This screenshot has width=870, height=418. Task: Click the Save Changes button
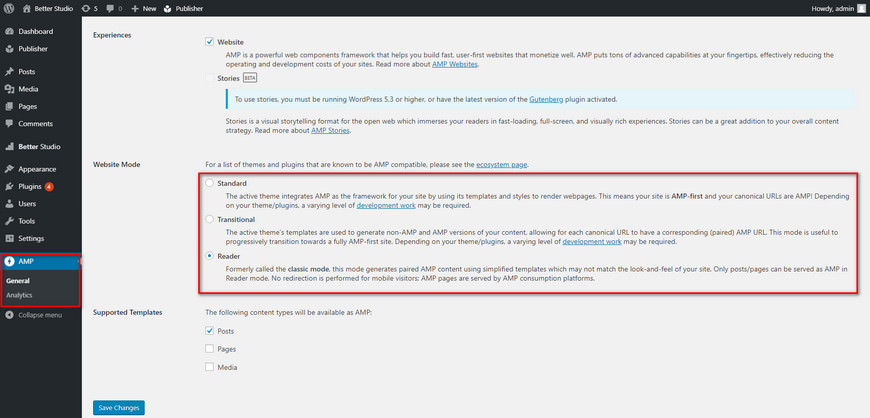pyautogui.click(x=119, y=408)
